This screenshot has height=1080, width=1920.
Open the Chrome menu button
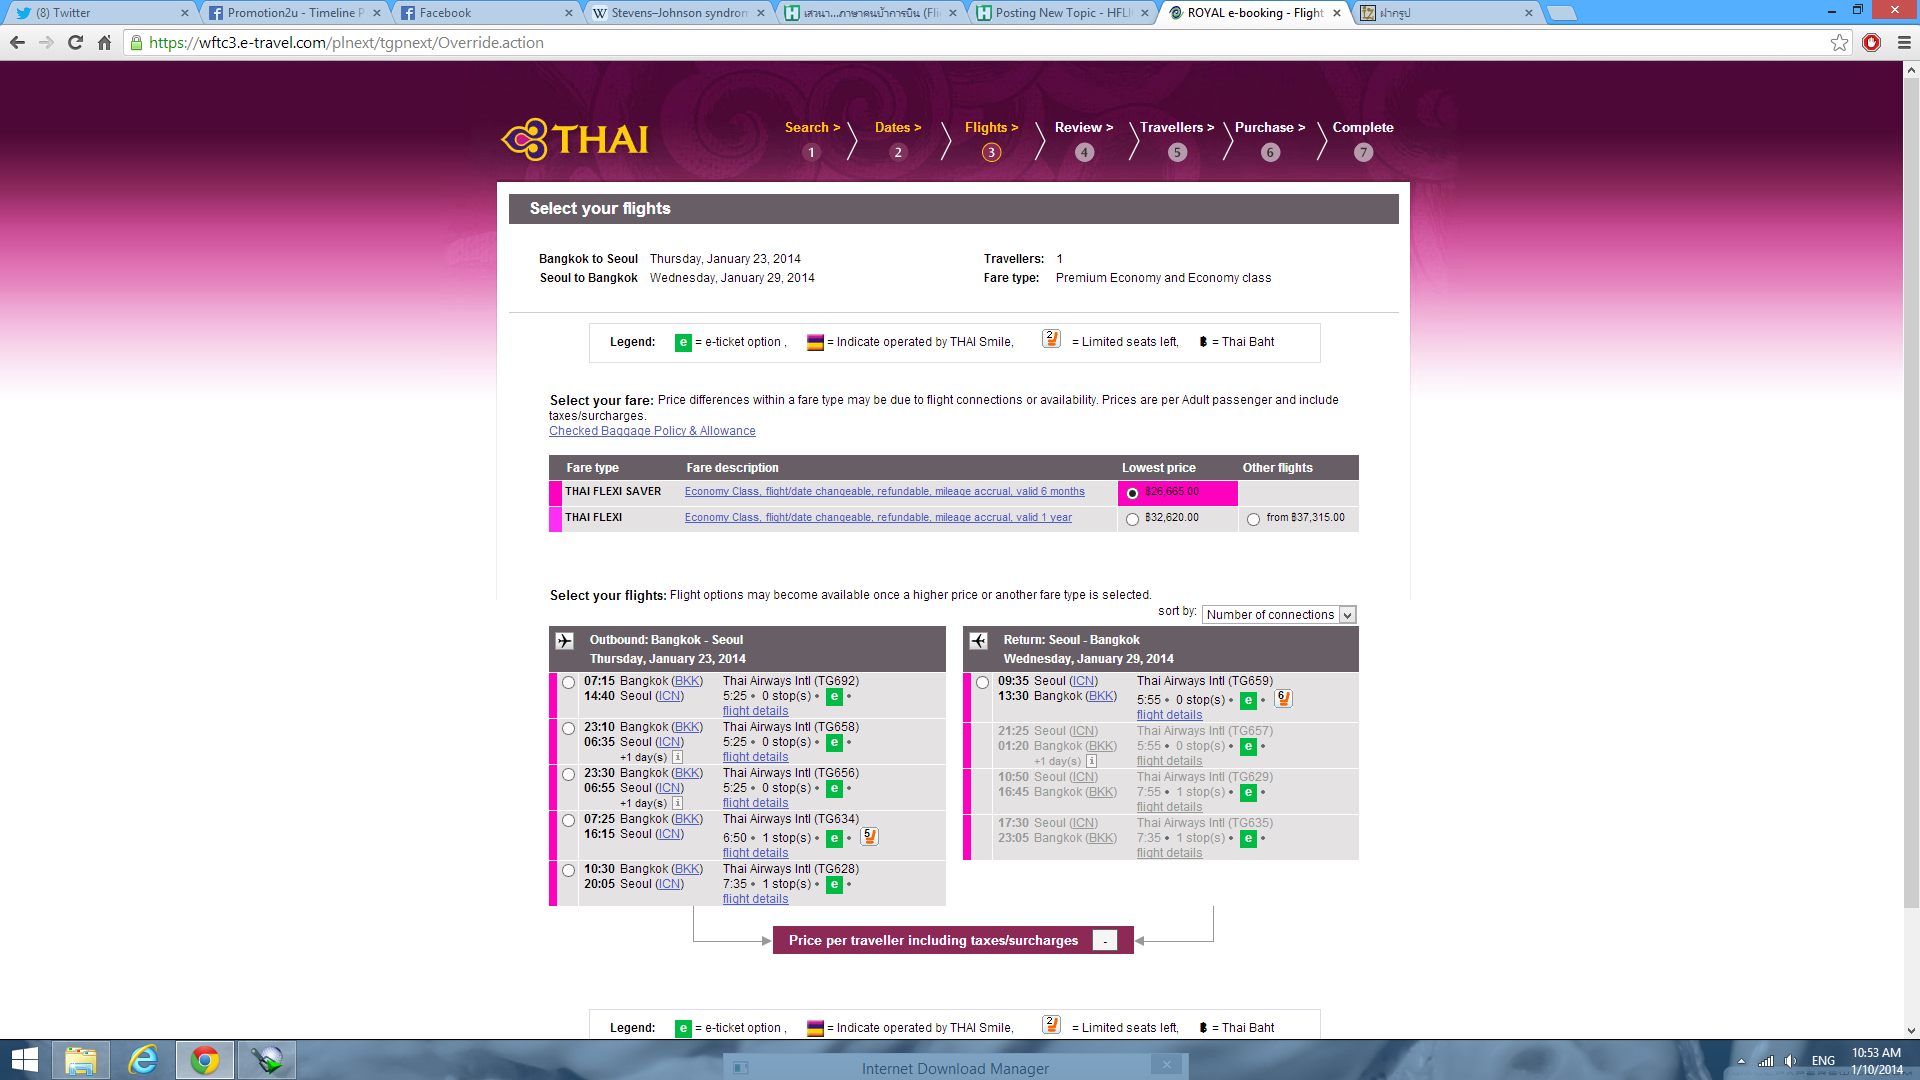[1904, 42]
